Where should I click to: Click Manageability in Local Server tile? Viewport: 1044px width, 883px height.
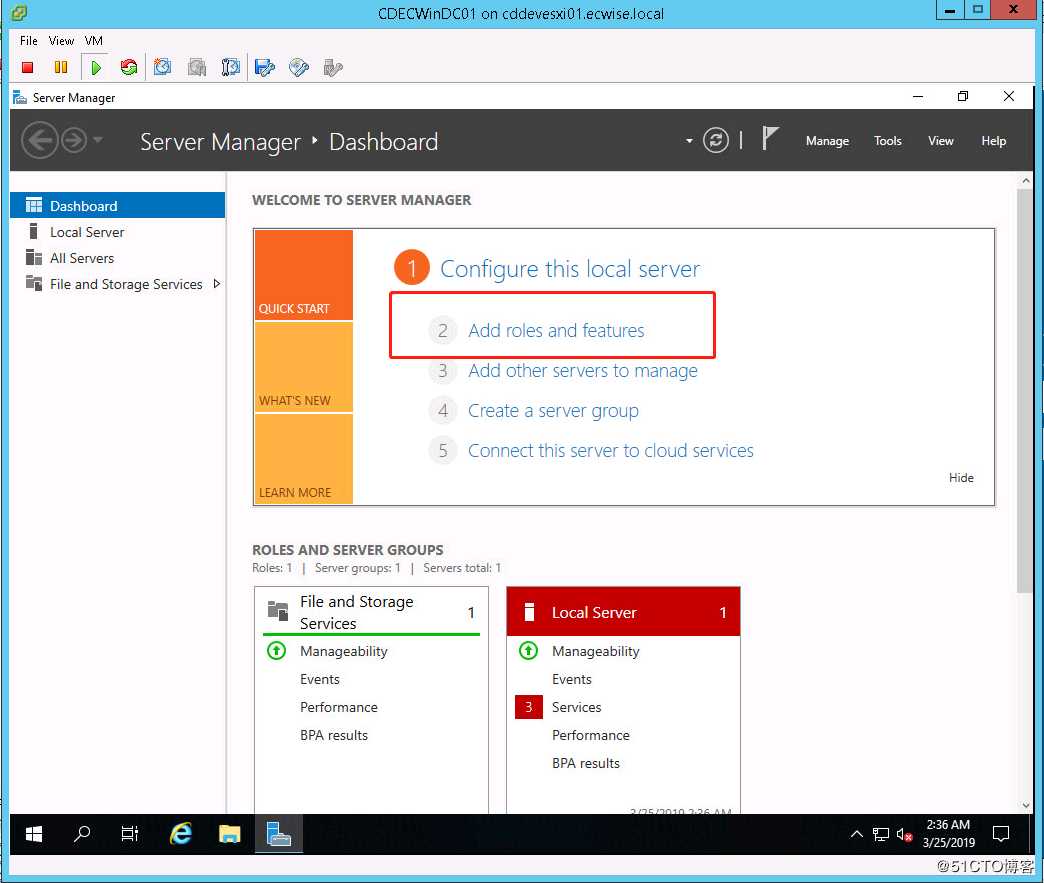[595, 651]
